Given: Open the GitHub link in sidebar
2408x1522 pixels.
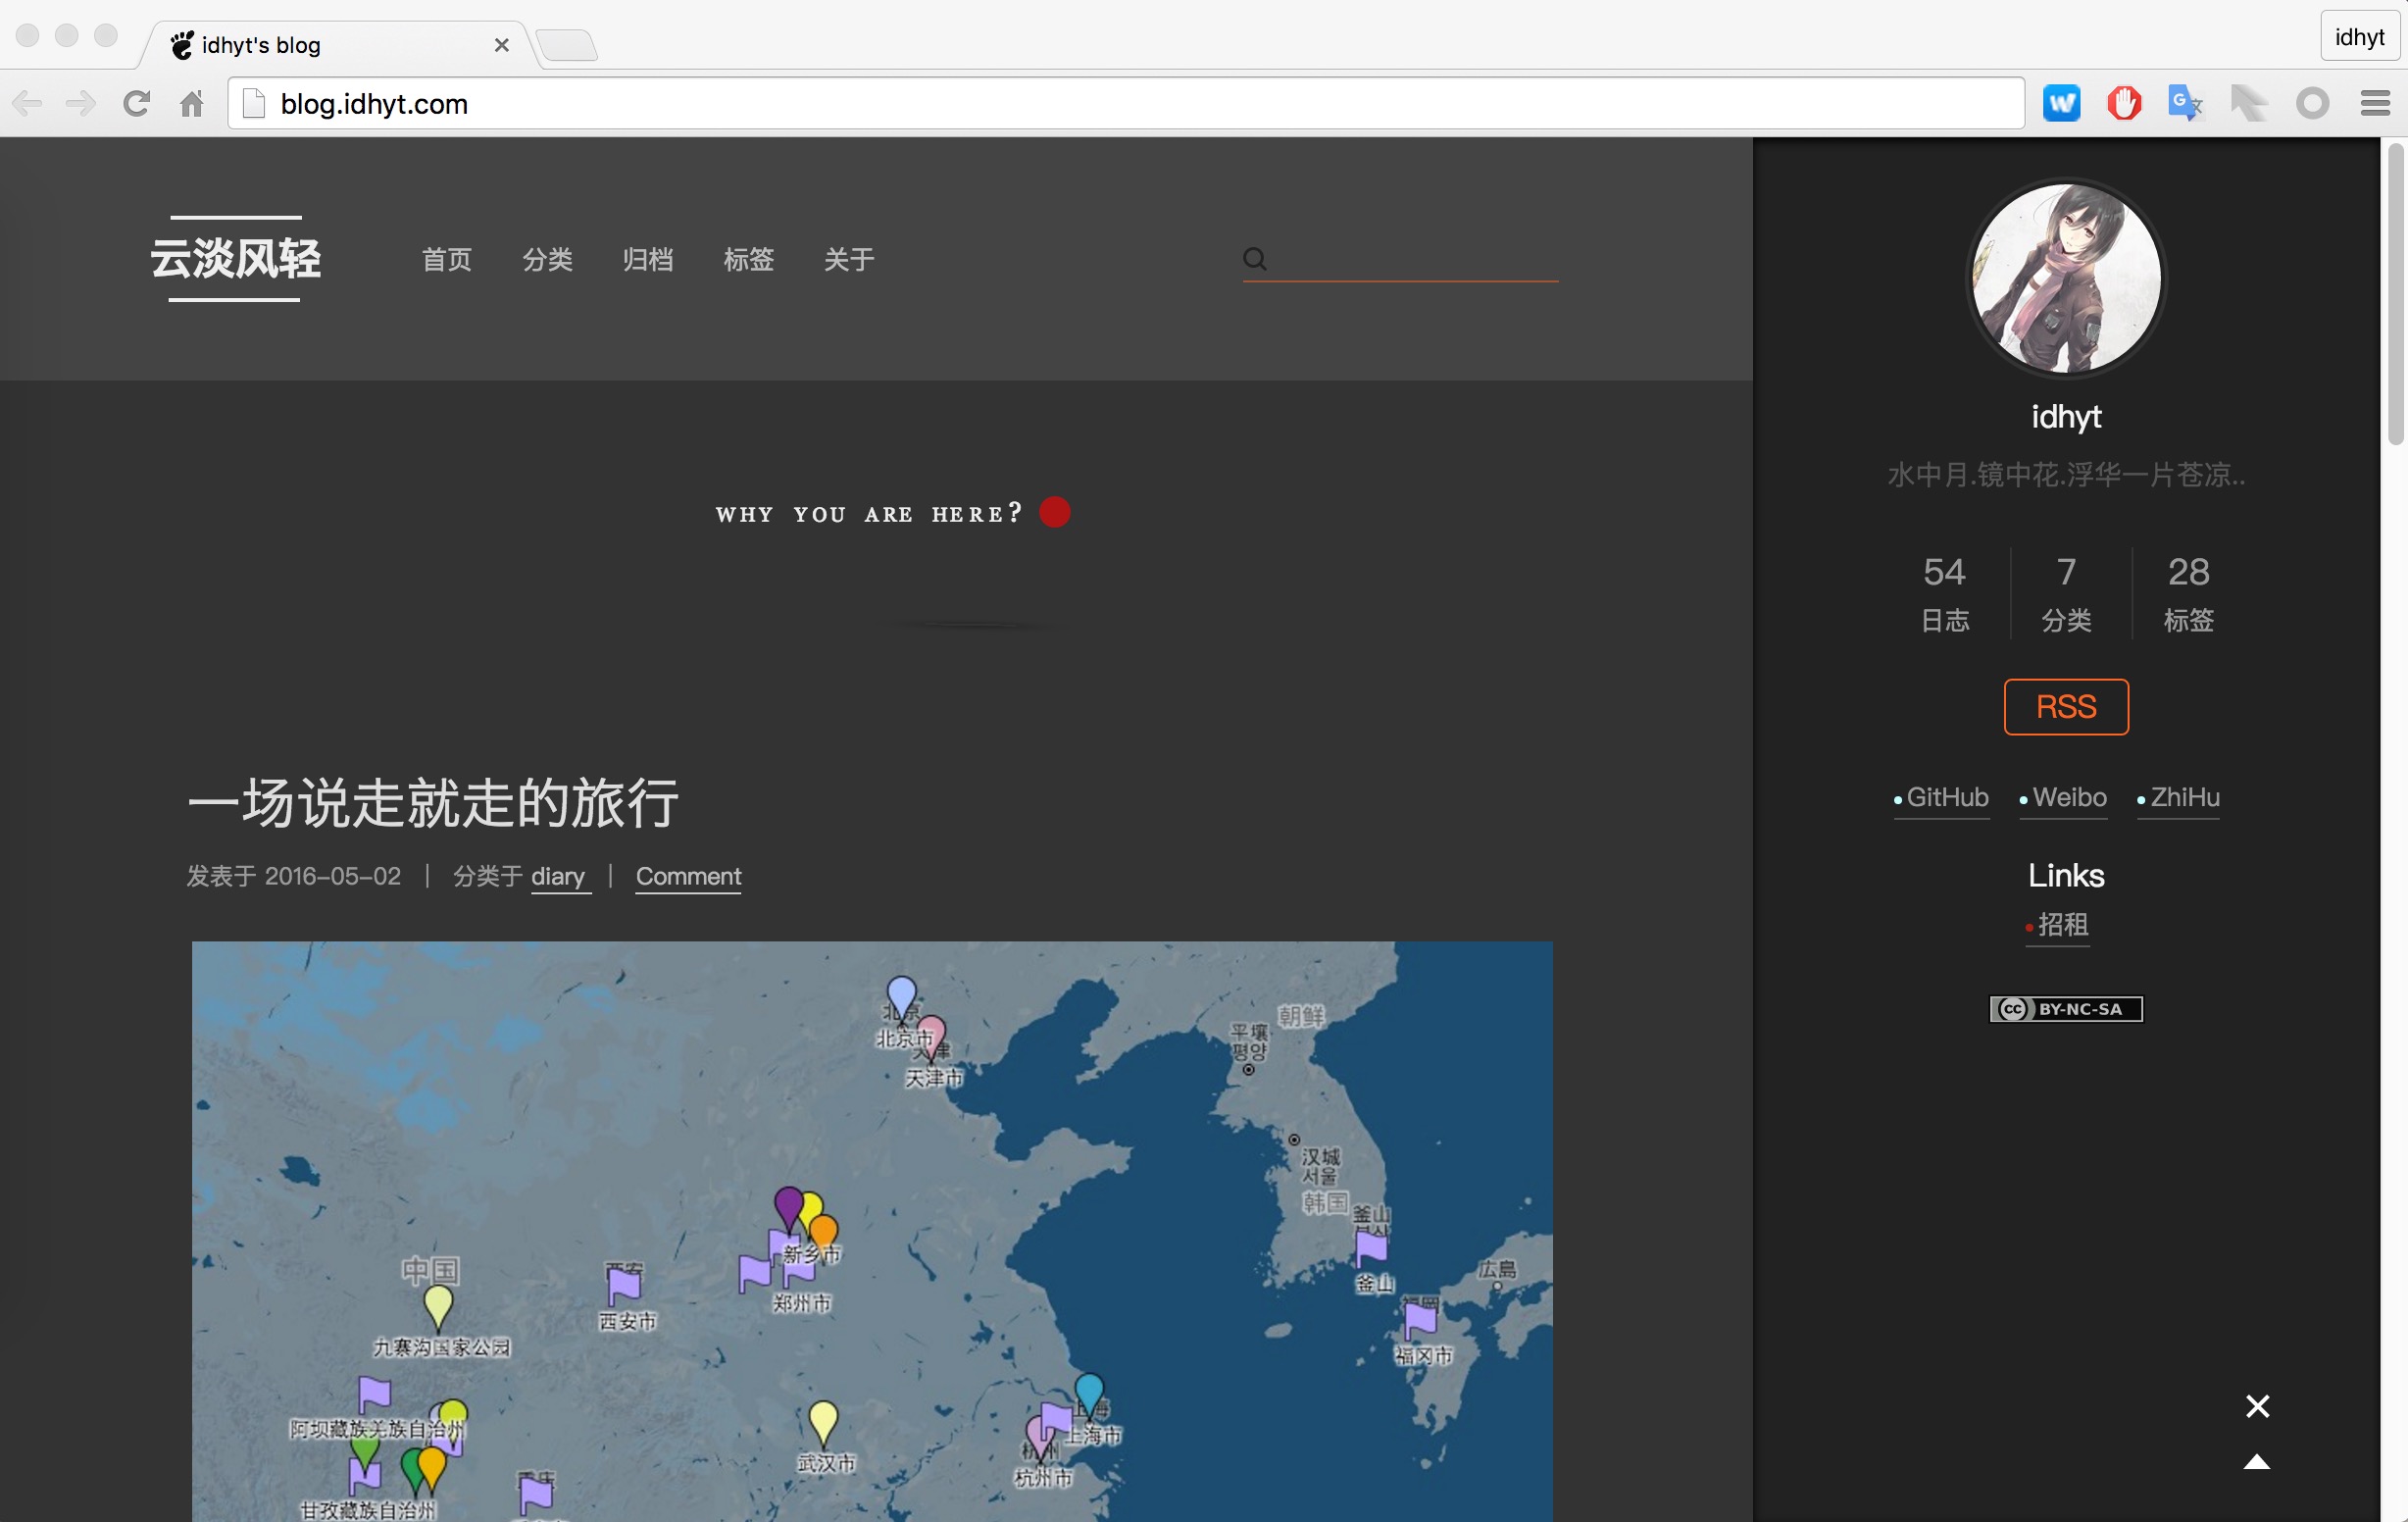Looking at the screenshot, I should [x=1946, y=797].
